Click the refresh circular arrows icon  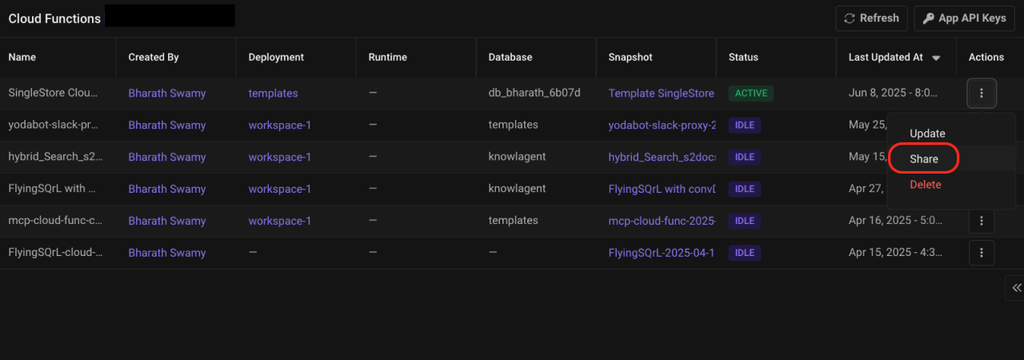(x=850, y=18)
